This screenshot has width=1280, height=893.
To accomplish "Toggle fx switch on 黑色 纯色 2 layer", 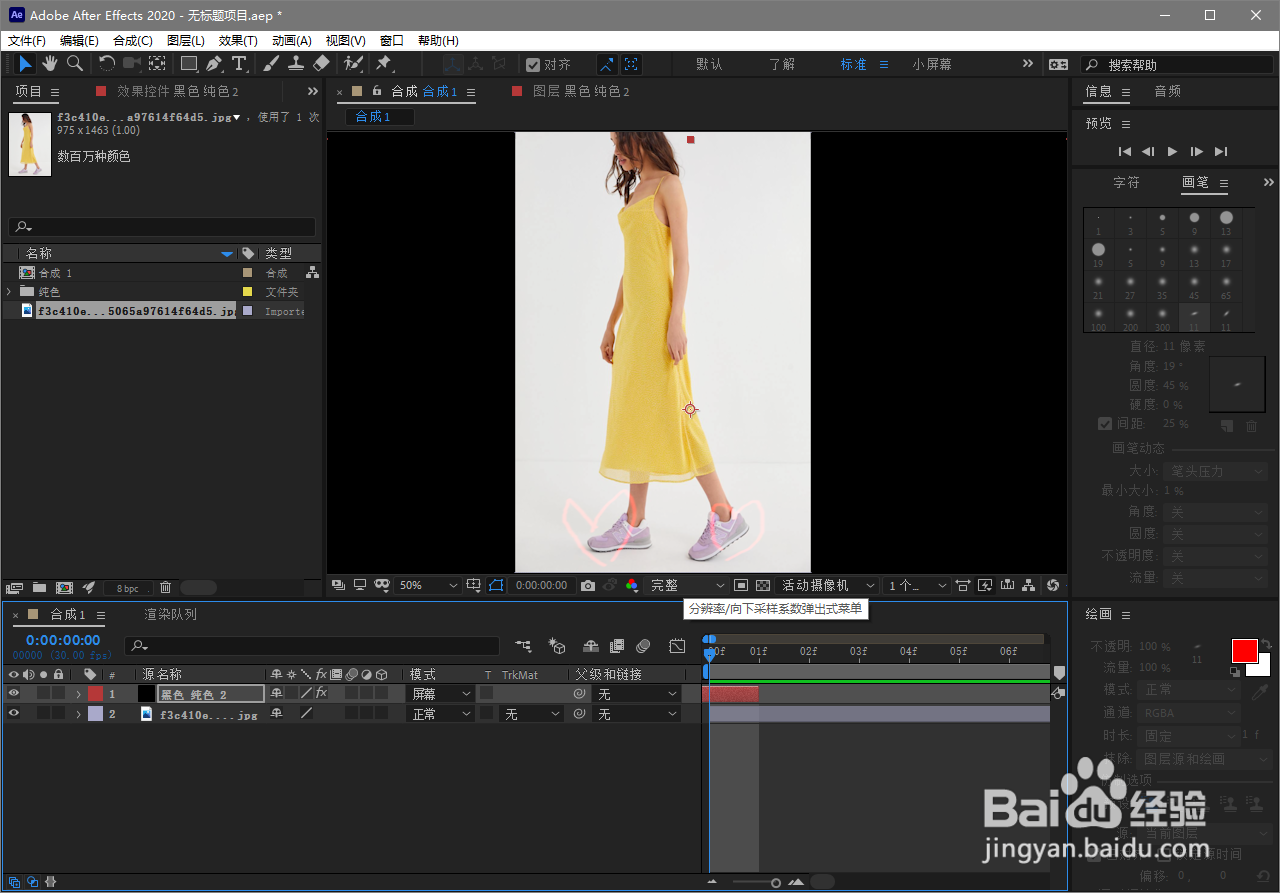I will click(321, 693).
